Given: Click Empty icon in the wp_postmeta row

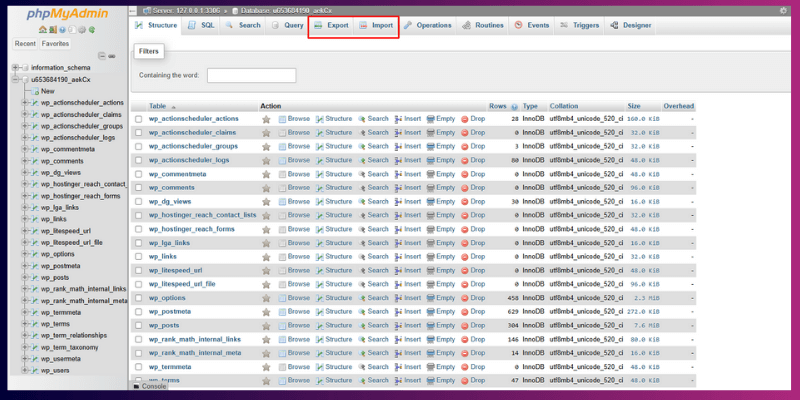Looking at the screenshot, I should [x=430, y=312].
